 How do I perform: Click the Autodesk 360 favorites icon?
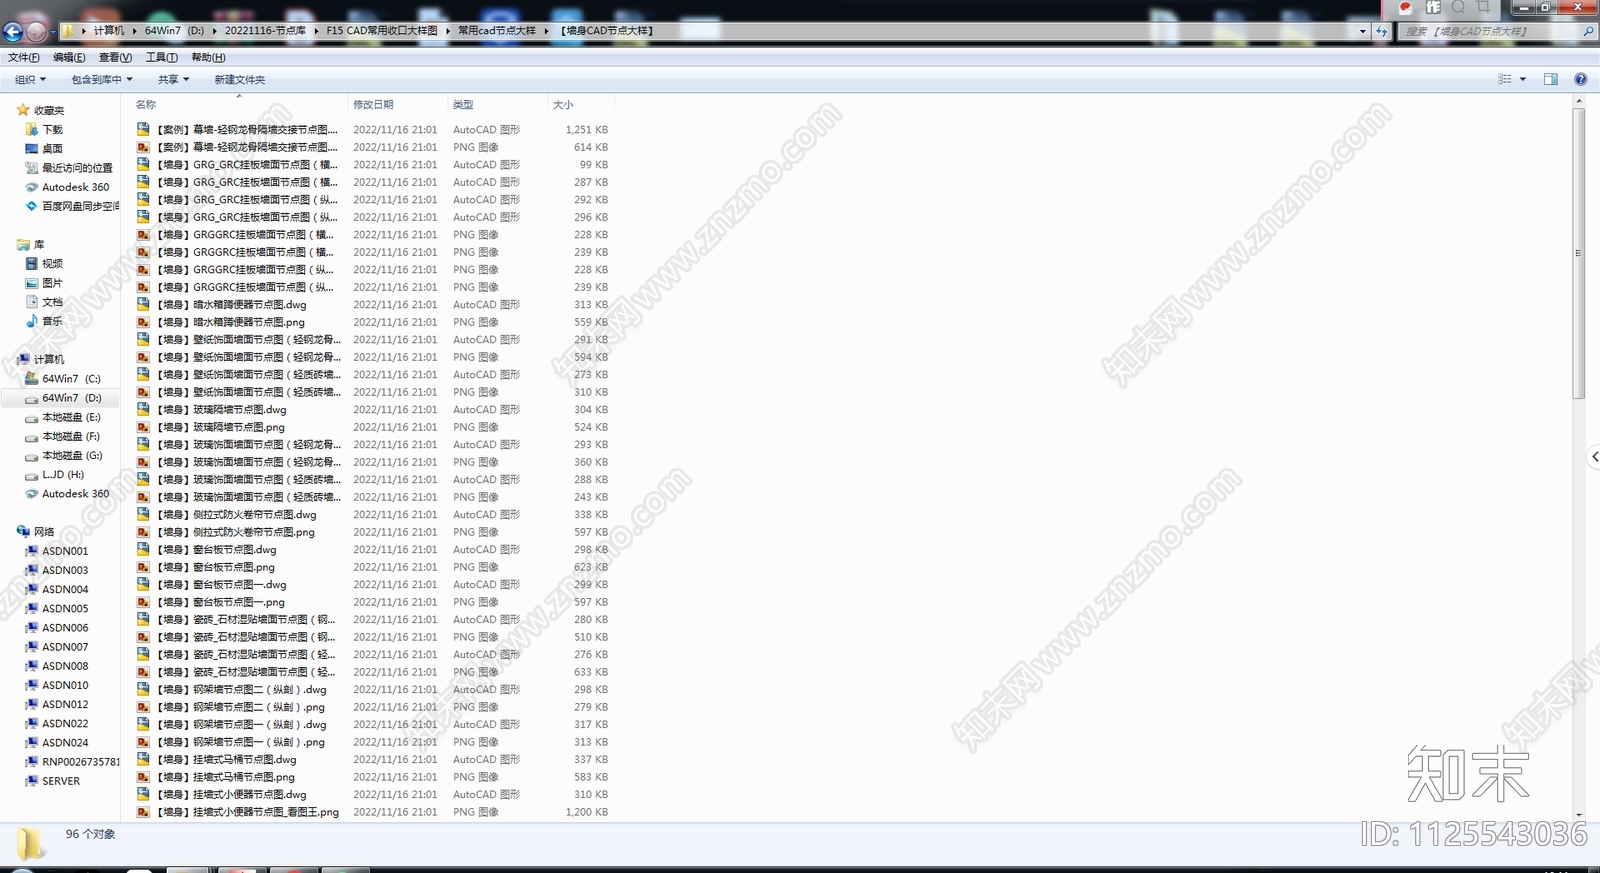[x=32, y=187]
